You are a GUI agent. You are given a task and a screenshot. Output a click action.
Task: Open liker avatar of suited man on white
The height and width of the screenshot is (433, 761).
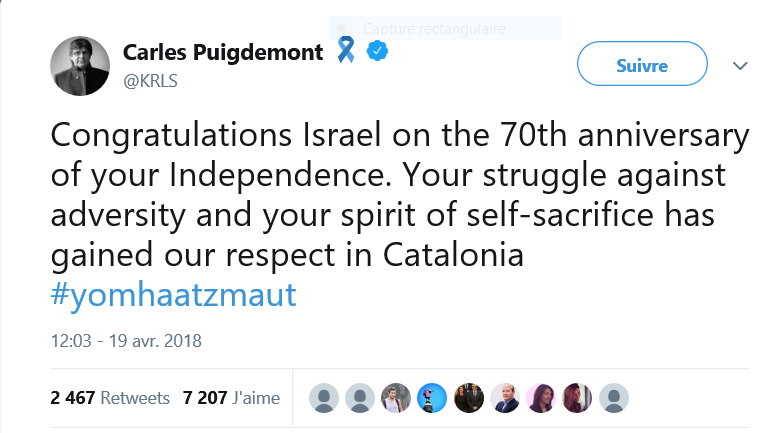[x=505, y=398]
